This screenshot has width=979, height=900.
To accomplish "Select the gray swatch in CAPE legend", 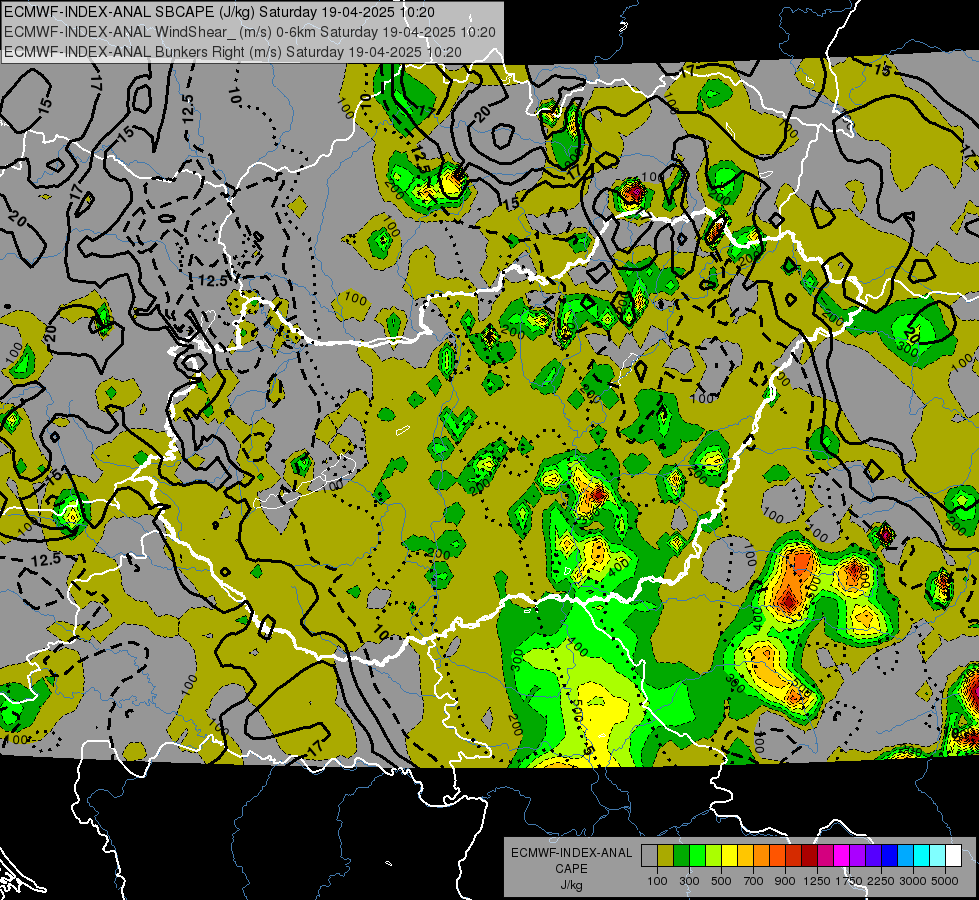I will (x=649, y=856).
